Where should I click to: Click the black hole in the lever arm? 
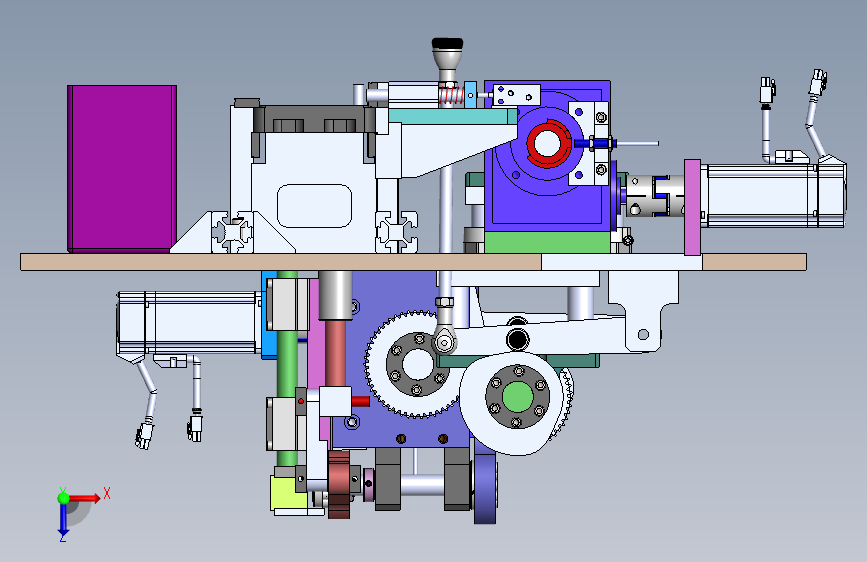point(518,339)
